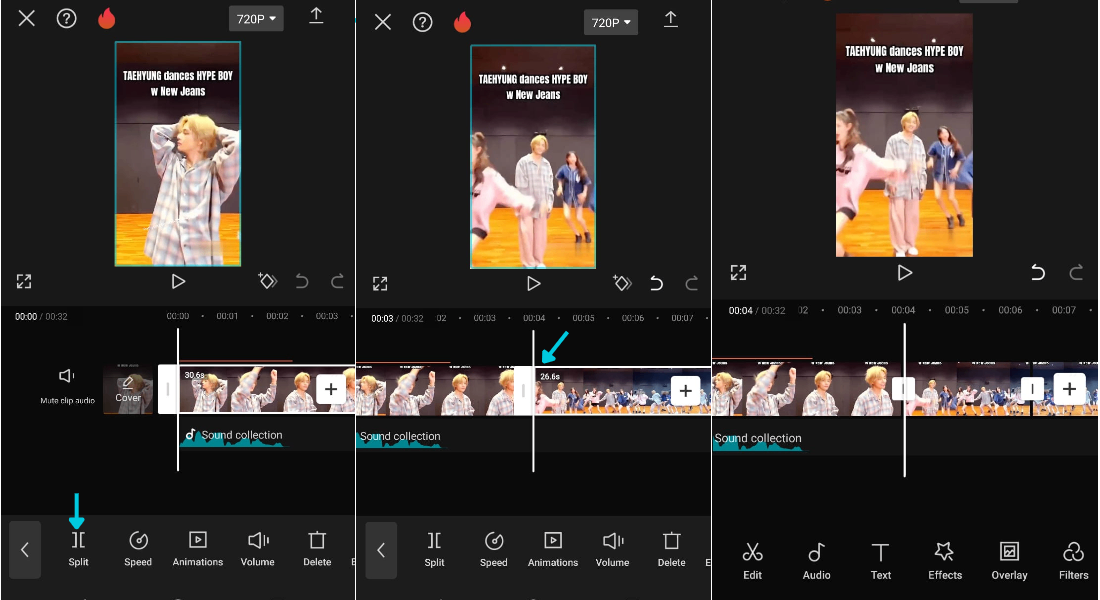Undo last action in middle panel
The image size is (1100, 600).
pyautogui.click(x=657, y=284)
